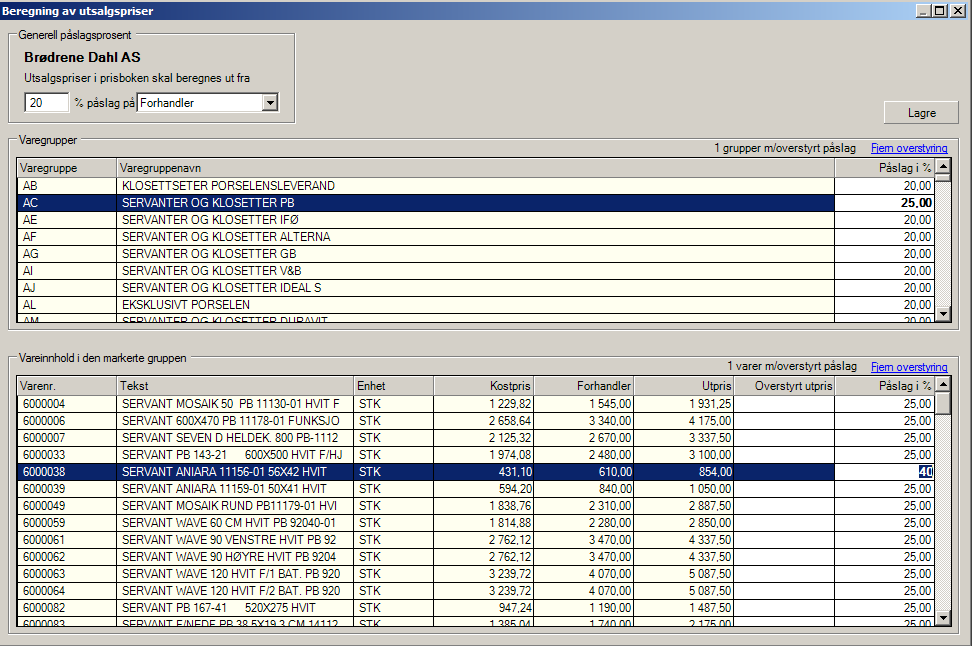Close the Beregning av utsalgspriser window

[x=958, y=11]
